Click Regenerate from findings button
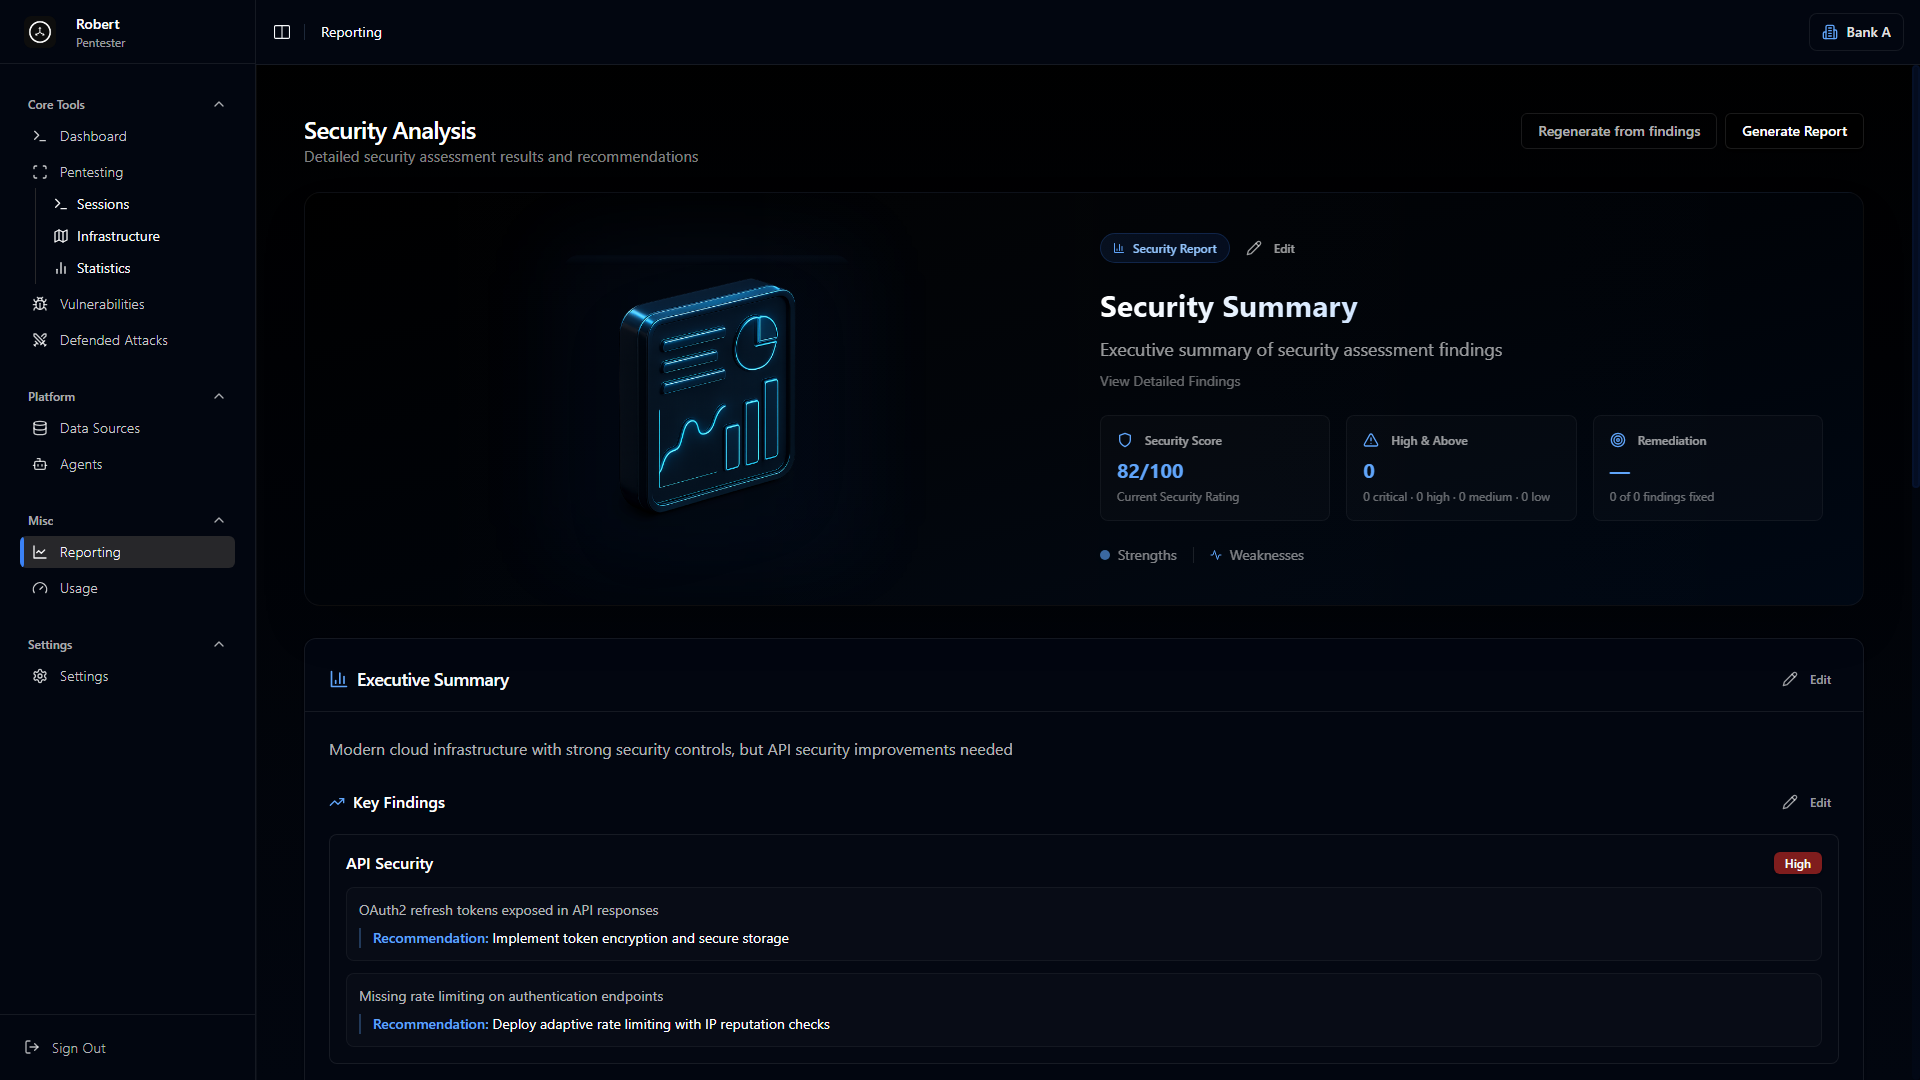The width and height of the screenshot is (1920, 1080). [x=1618, y=131]
